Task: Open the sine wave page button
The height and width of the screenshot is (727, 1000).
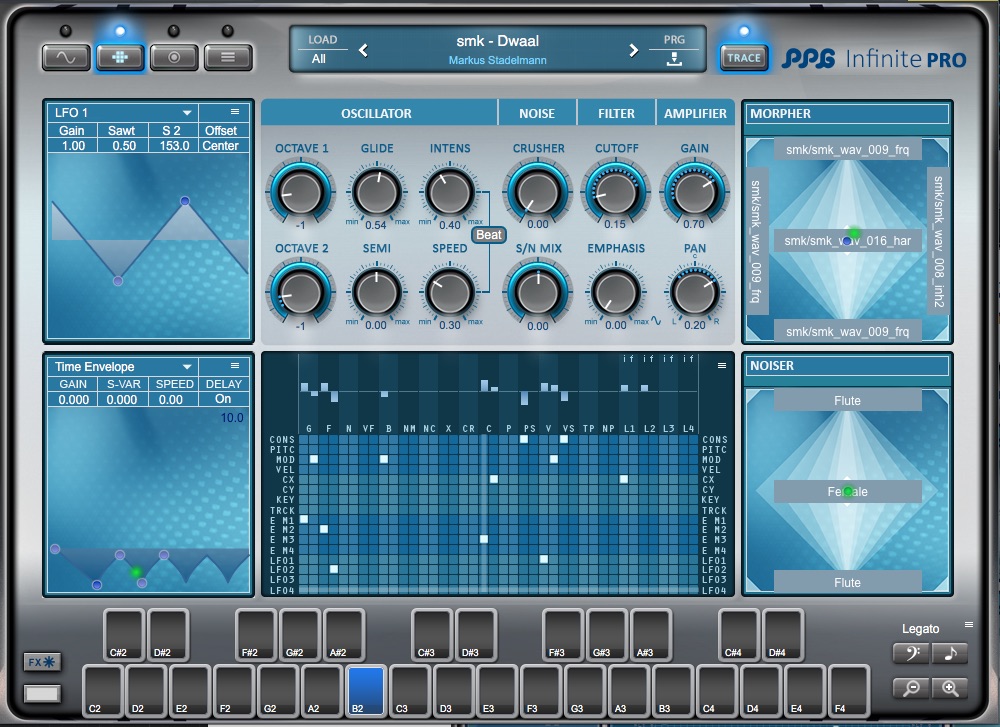Action: click(66, 57)
